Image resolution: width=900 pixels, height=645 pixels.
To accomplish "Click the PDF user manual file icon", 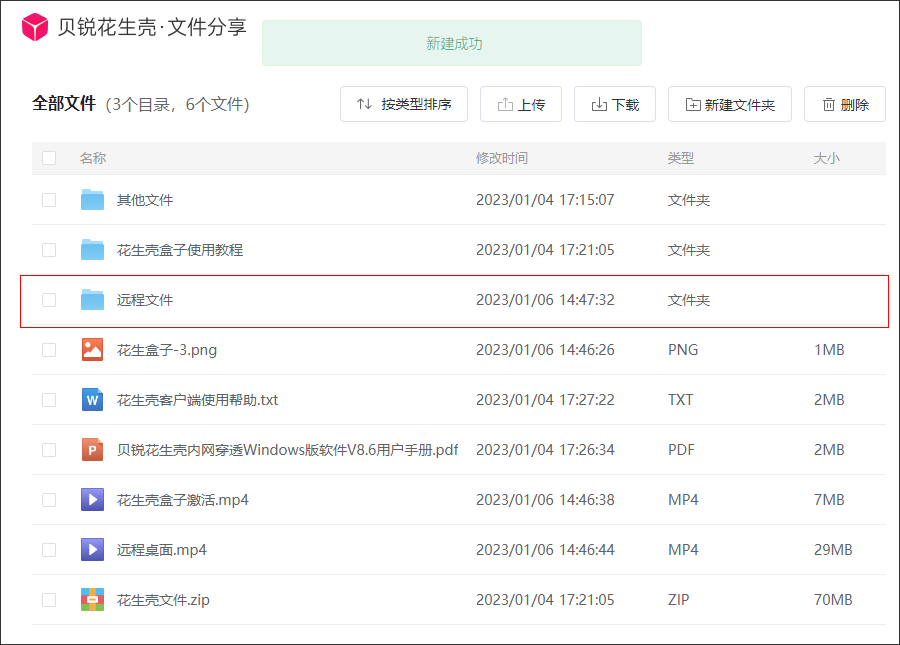I will point(93,450).
